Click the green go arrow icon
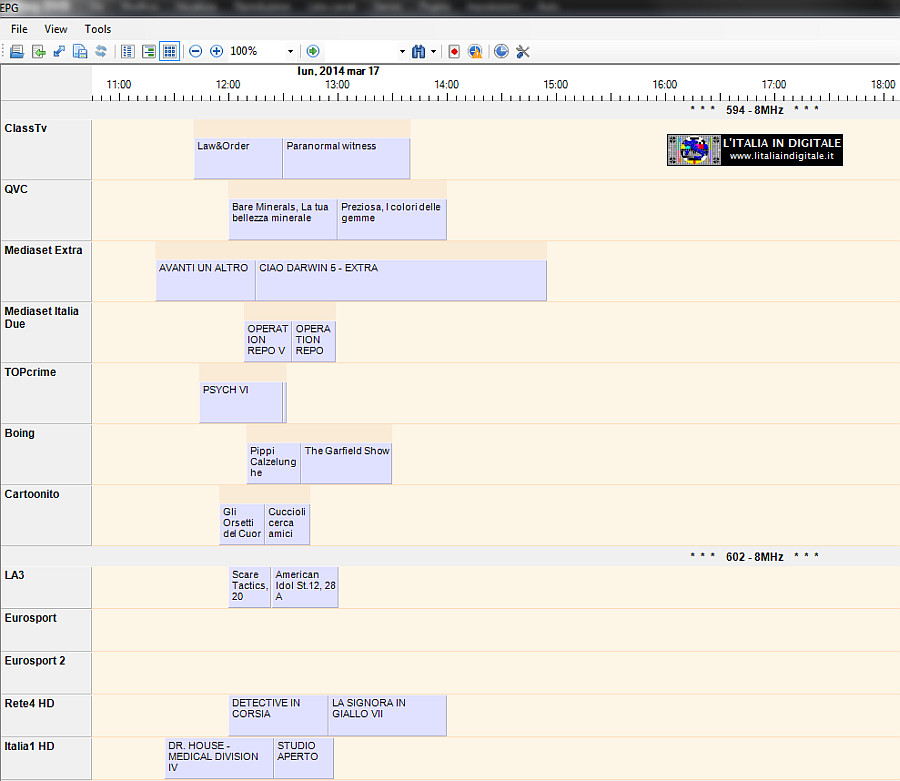Viewport: 900px width, 781px height. pyautogui.click(x=313, y=51)
